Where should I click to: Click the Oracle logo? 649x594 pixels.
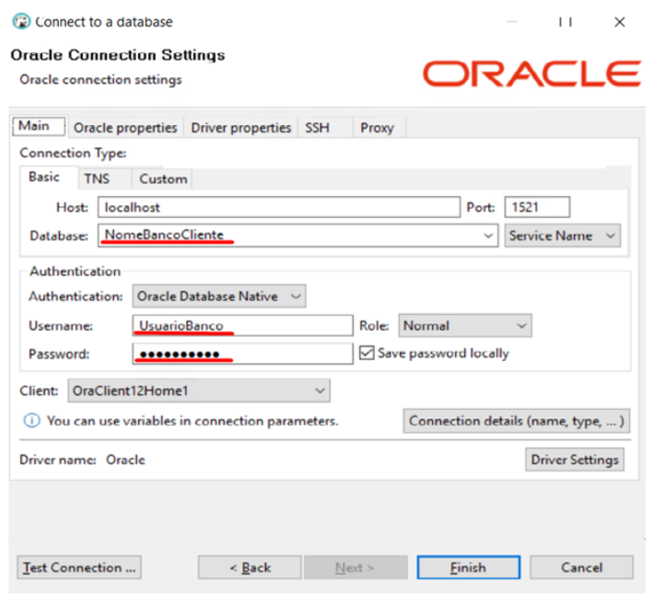[531, 74]
